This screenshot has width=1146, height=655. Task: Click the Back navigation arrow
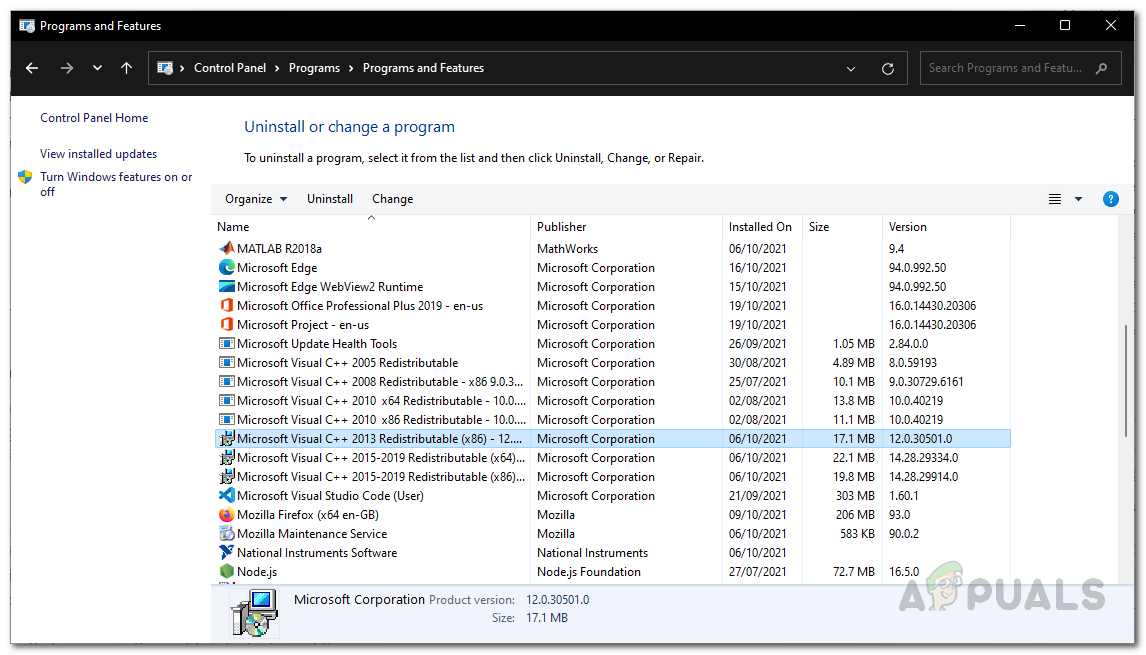click(x=32, y=68)
